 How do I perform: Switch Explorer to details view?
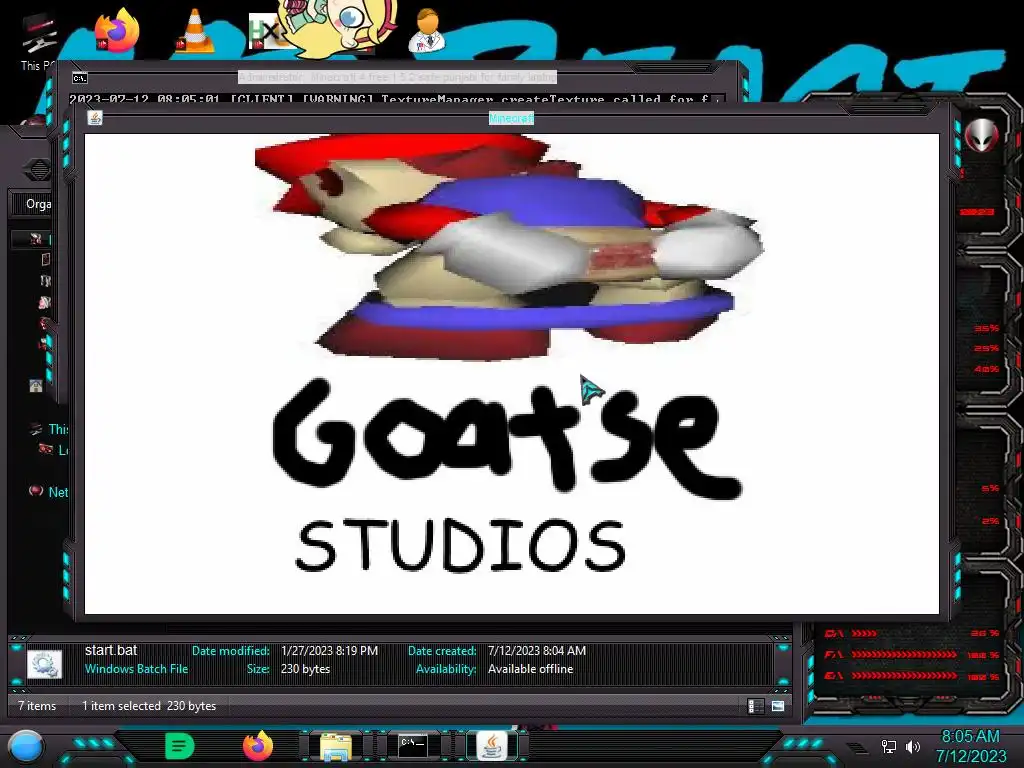(756, 706)
